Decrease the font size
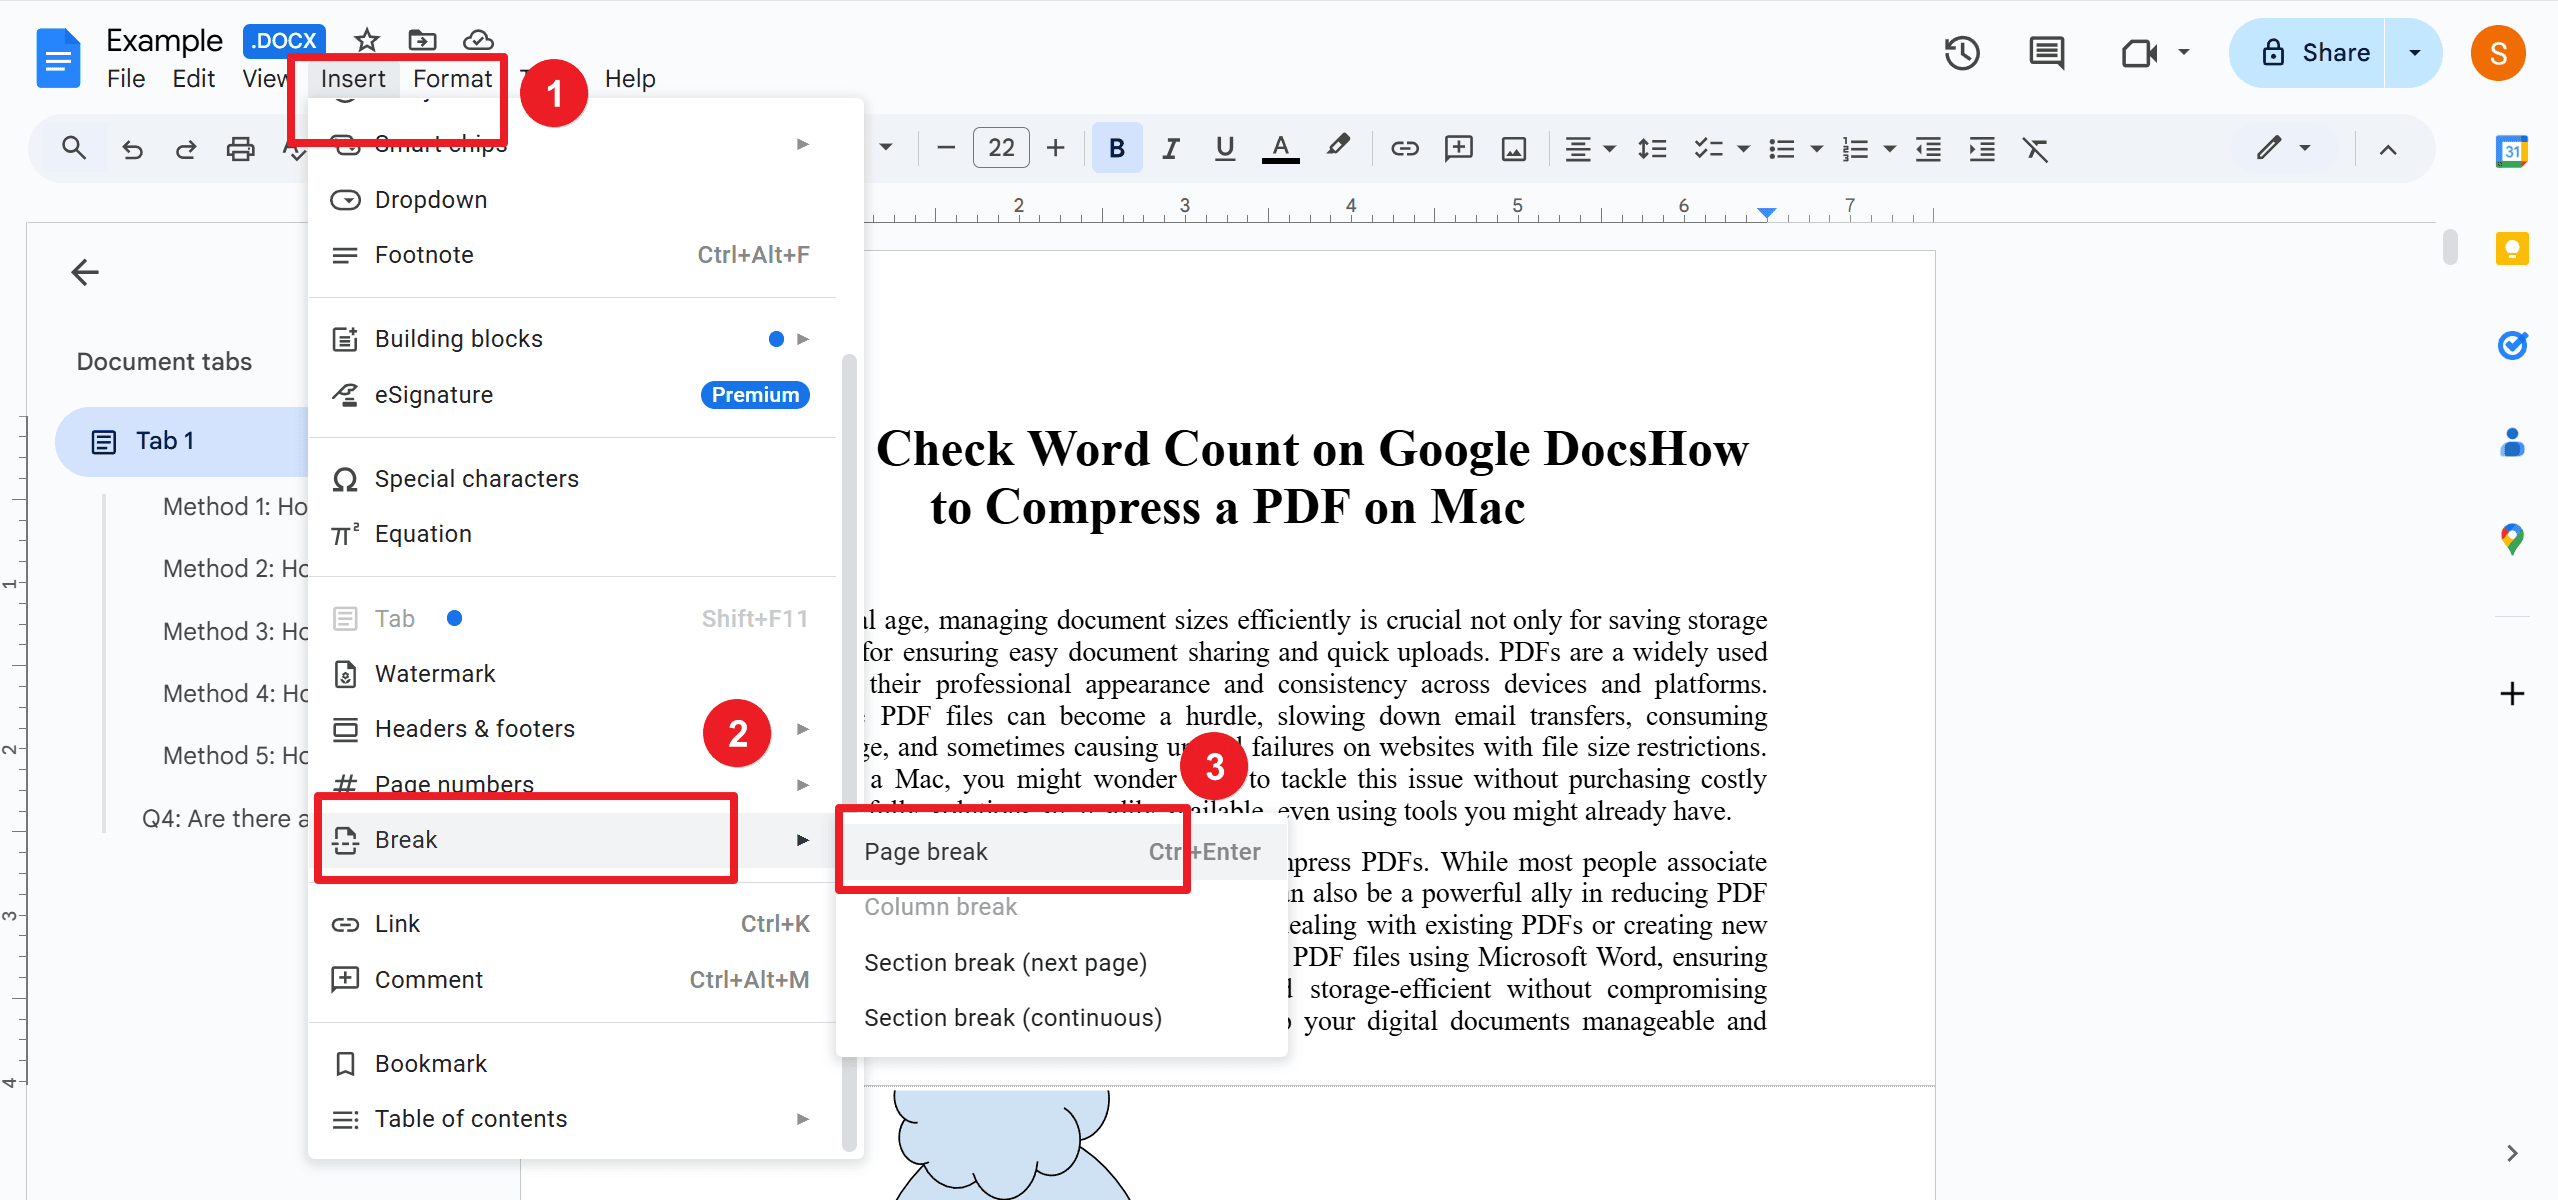Viewport: 2558px width, 1200px height. click(x=945, y=149)
